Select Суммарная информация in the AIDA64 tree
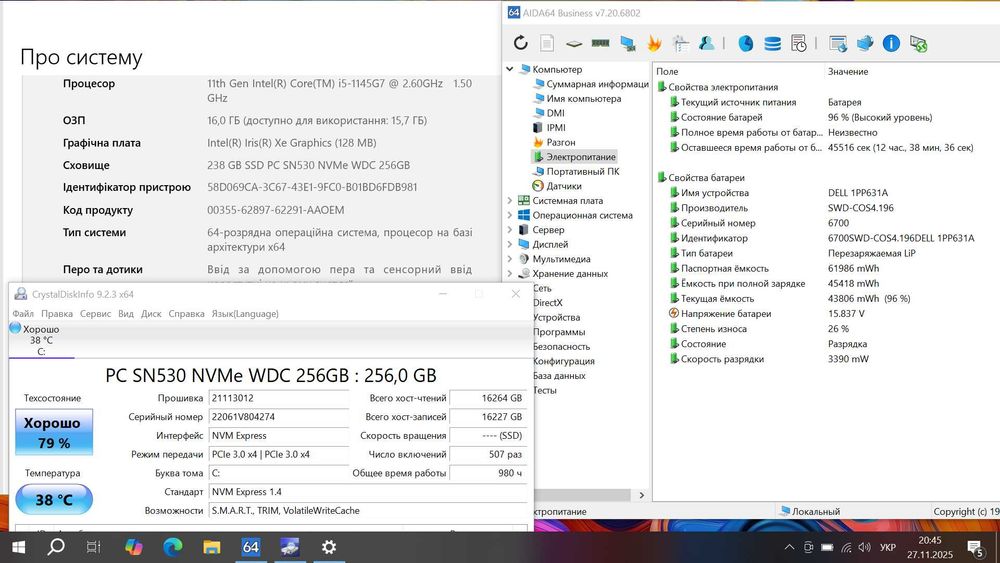1000x563 pixels. [591, 84]
